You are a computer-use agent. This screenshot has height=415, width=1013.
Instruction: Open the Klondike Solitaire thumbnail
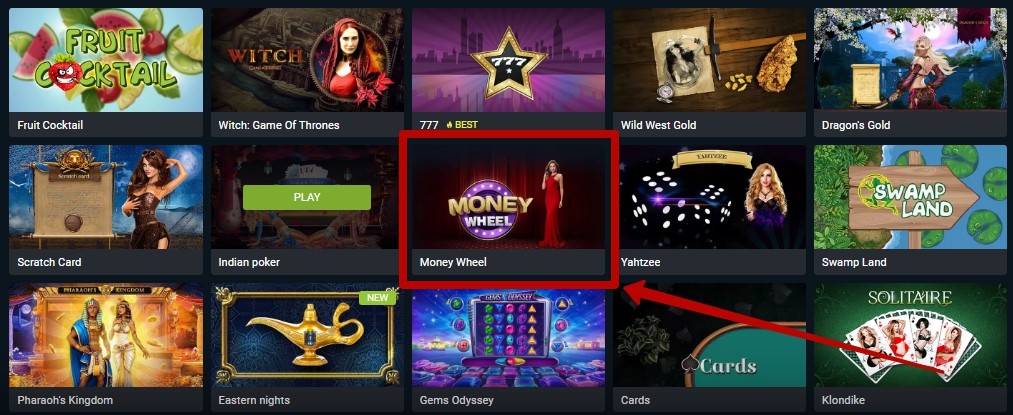[911, 335]
